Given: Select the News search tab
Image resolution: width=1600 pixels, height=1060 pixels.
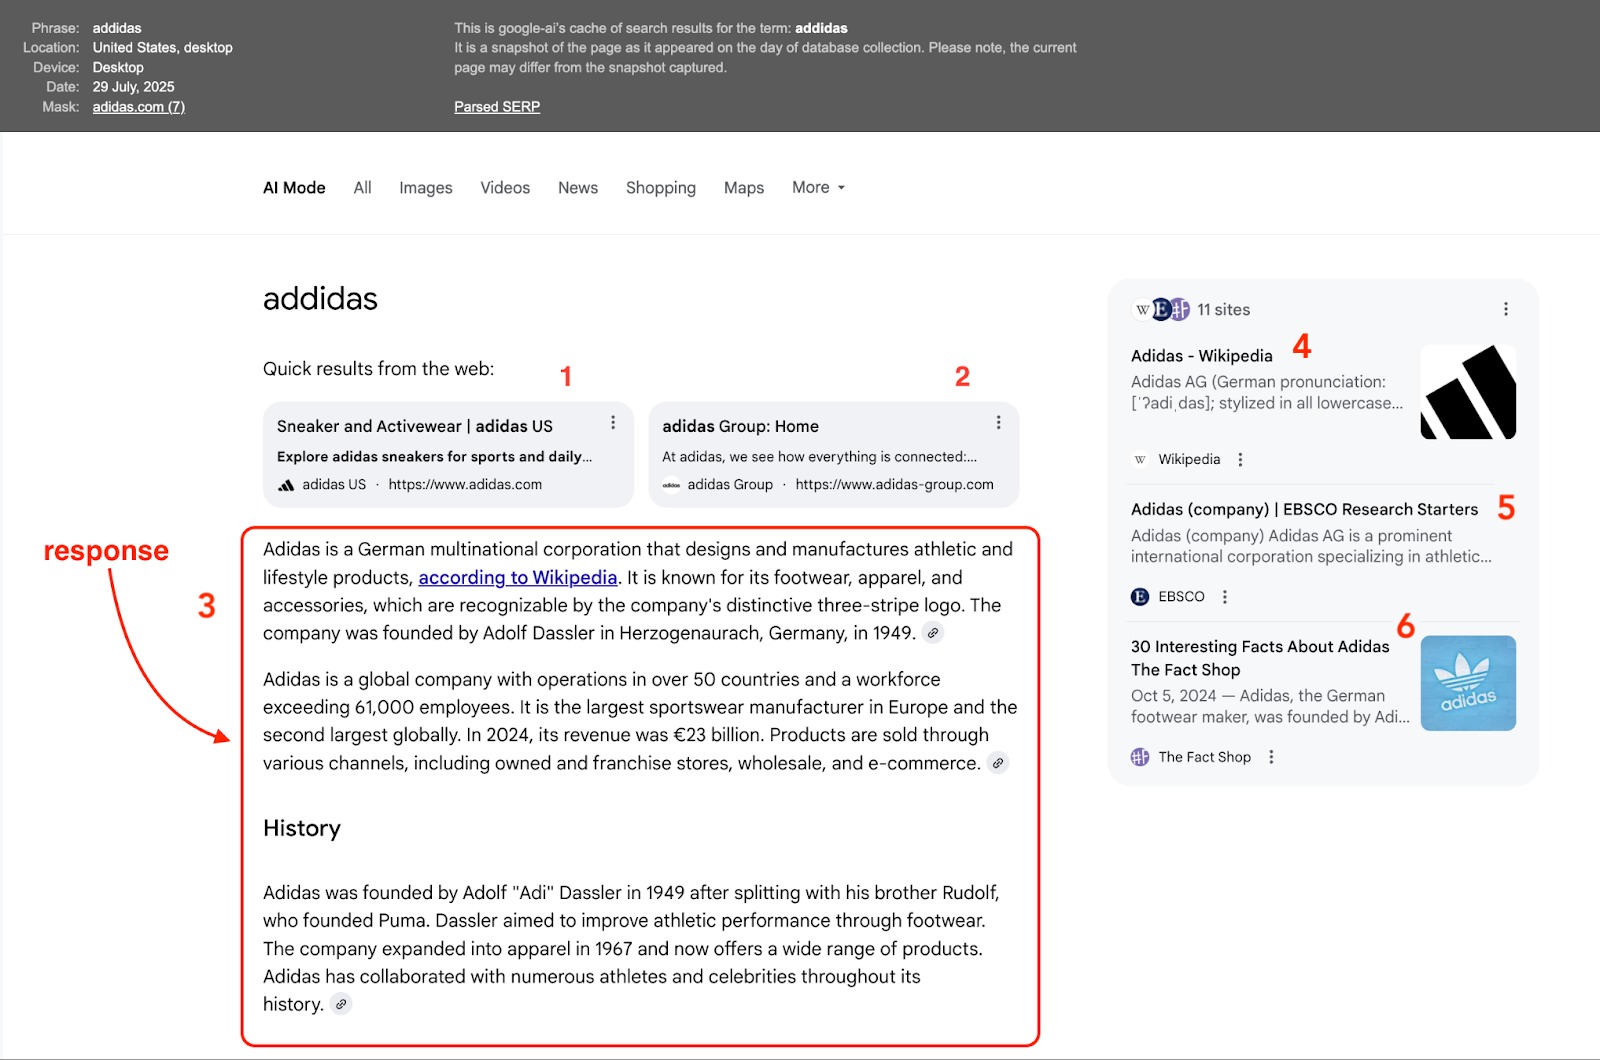Looking at the screenshot, I should [577, 188].
